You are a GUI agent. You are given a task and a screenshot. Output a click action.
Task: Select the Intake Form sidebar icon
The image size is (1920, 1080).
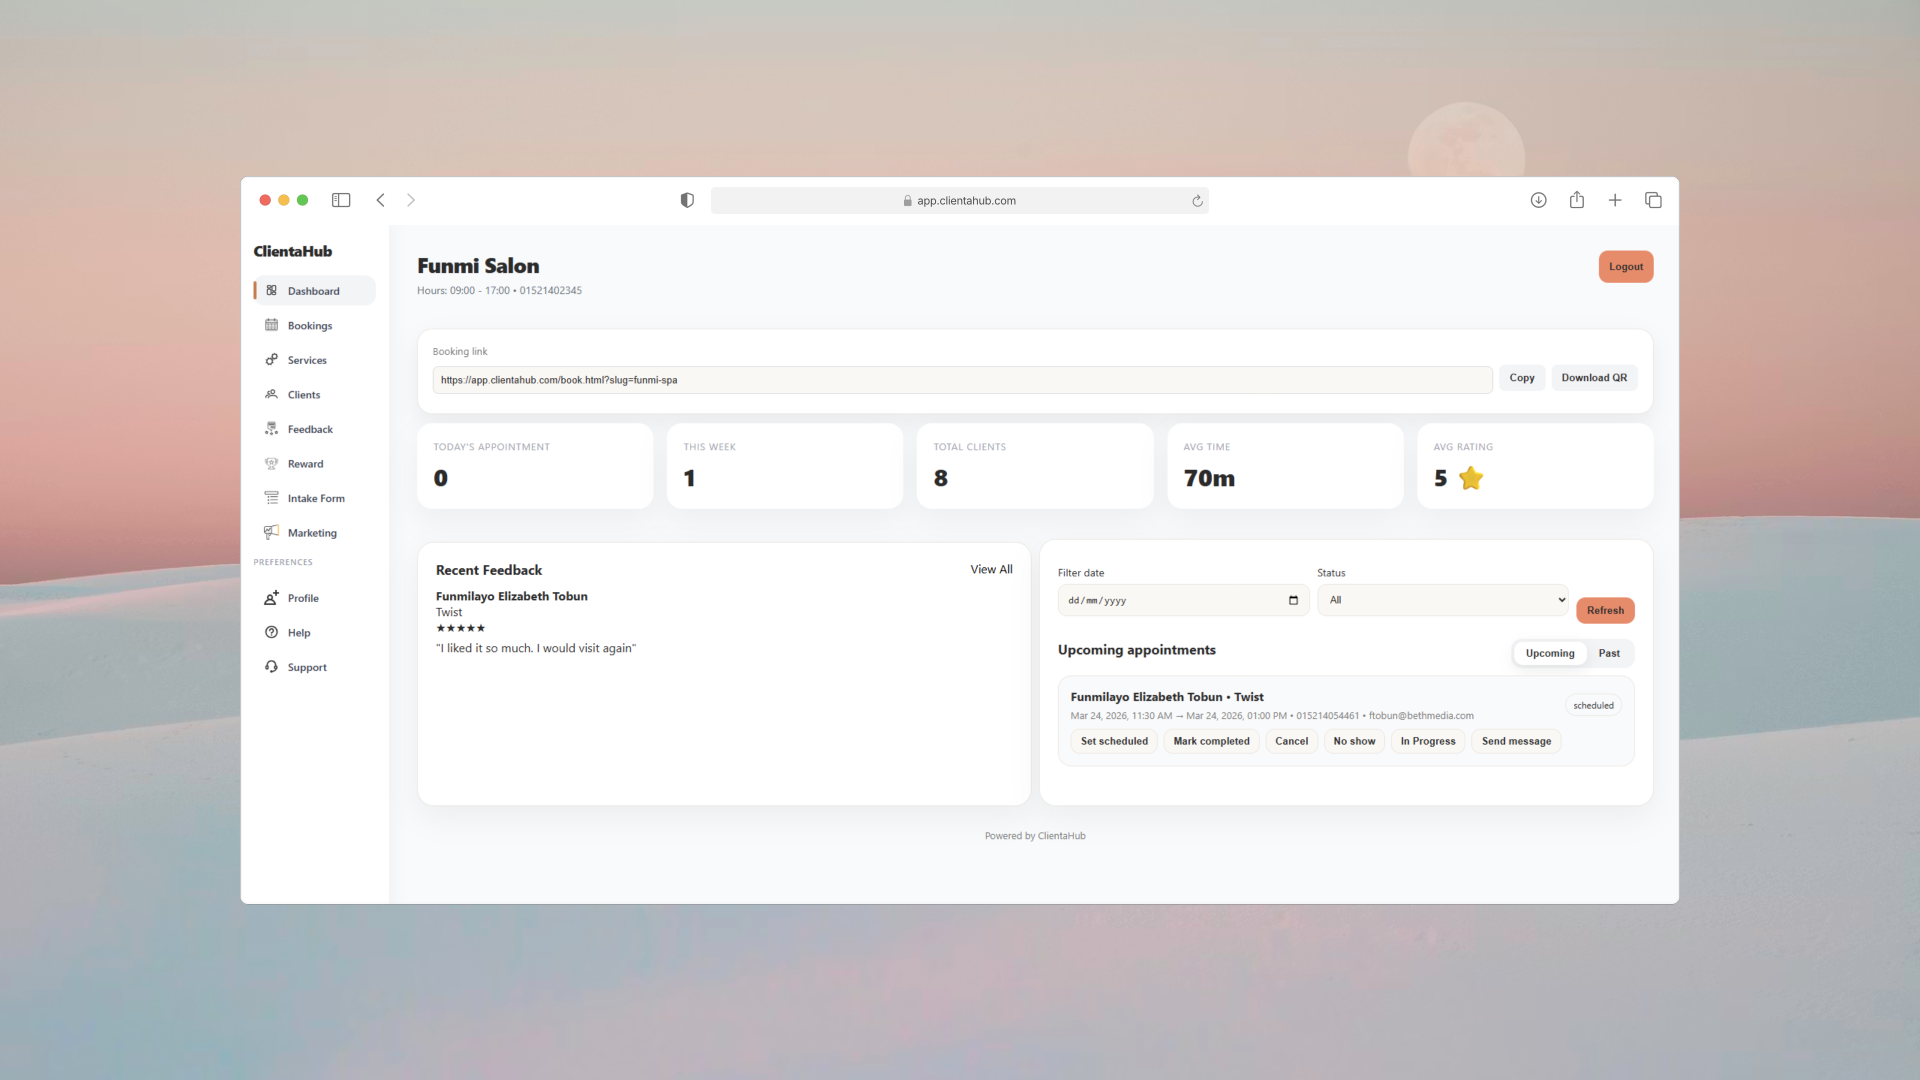271,497
